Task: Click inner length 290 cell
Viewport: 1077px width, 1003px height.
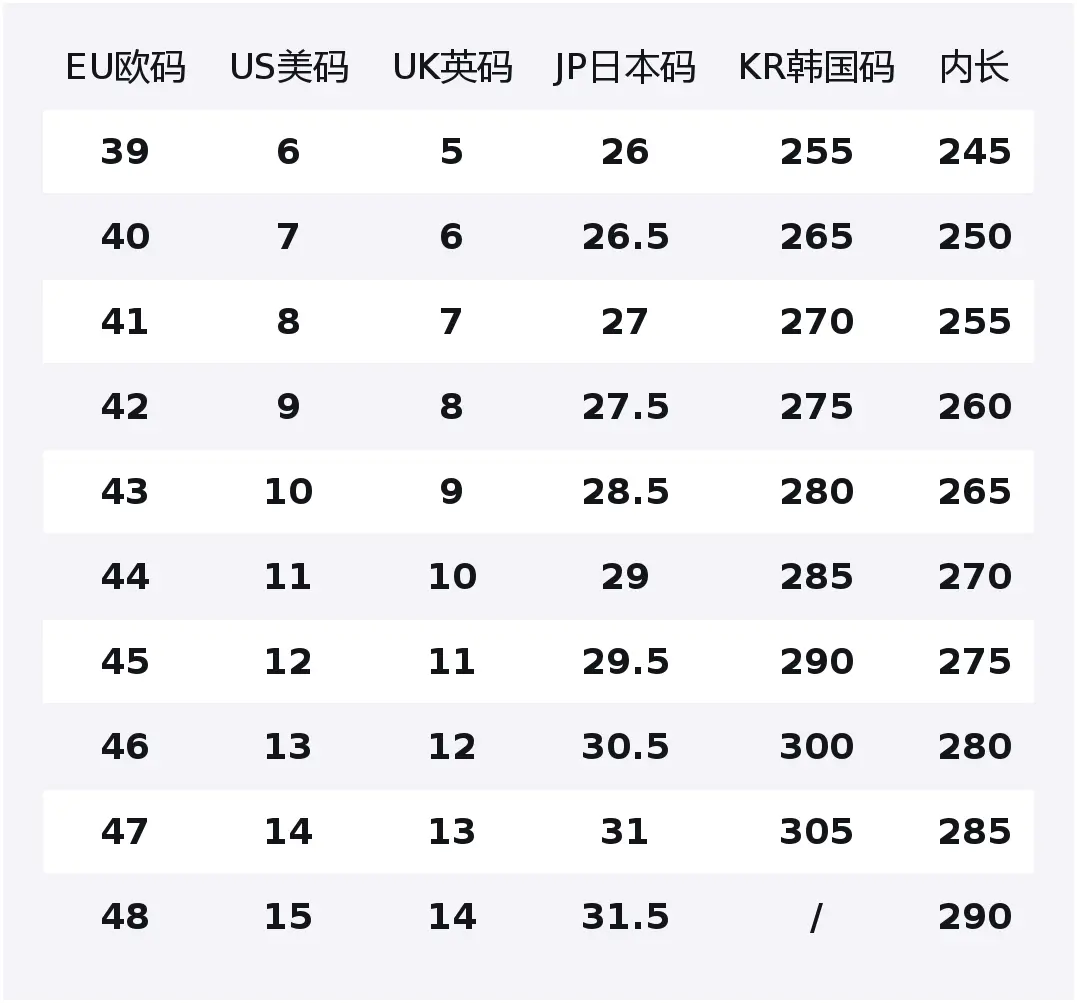Action: (974, 917)
